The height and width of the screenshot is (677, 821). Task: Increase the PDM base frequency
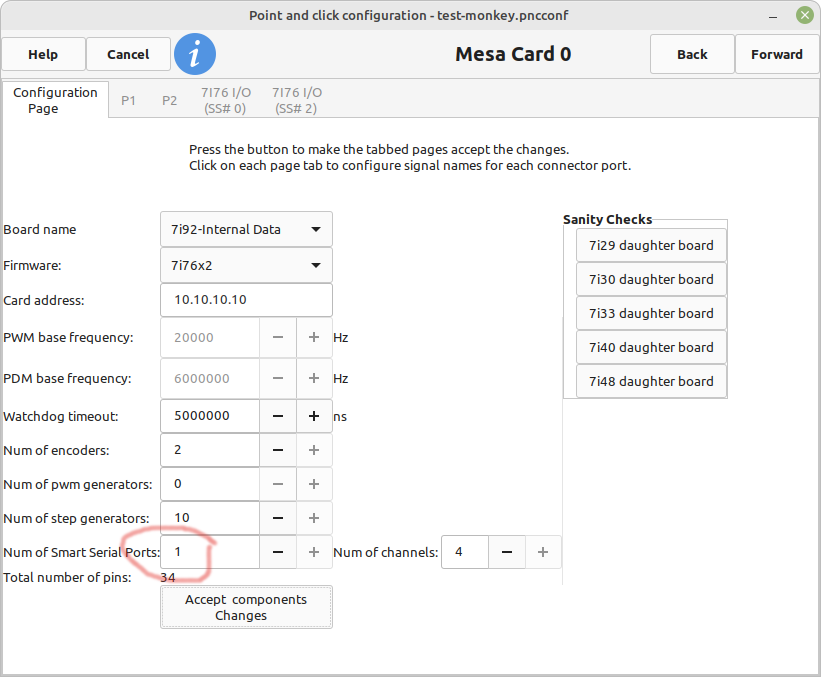pyautogui.click(x=314, y=379)
